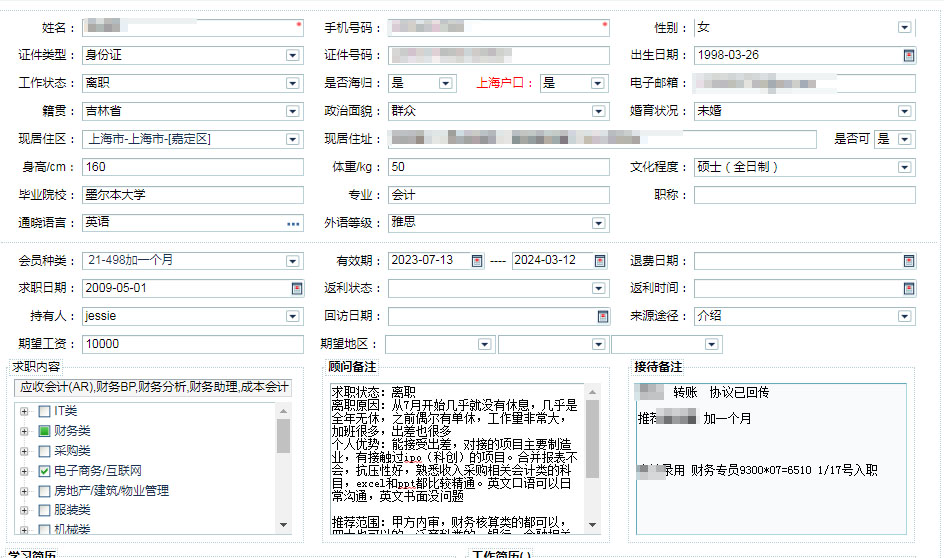Click the 顾问备注 scrollbar up arrow
Screen dimensions: 944x558
coord(592,392)
